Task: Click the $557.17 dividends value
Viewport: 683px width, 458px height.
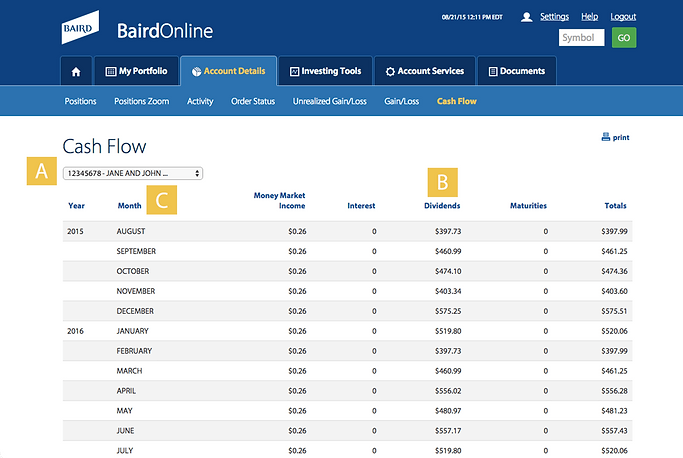Action: (448, 431)
